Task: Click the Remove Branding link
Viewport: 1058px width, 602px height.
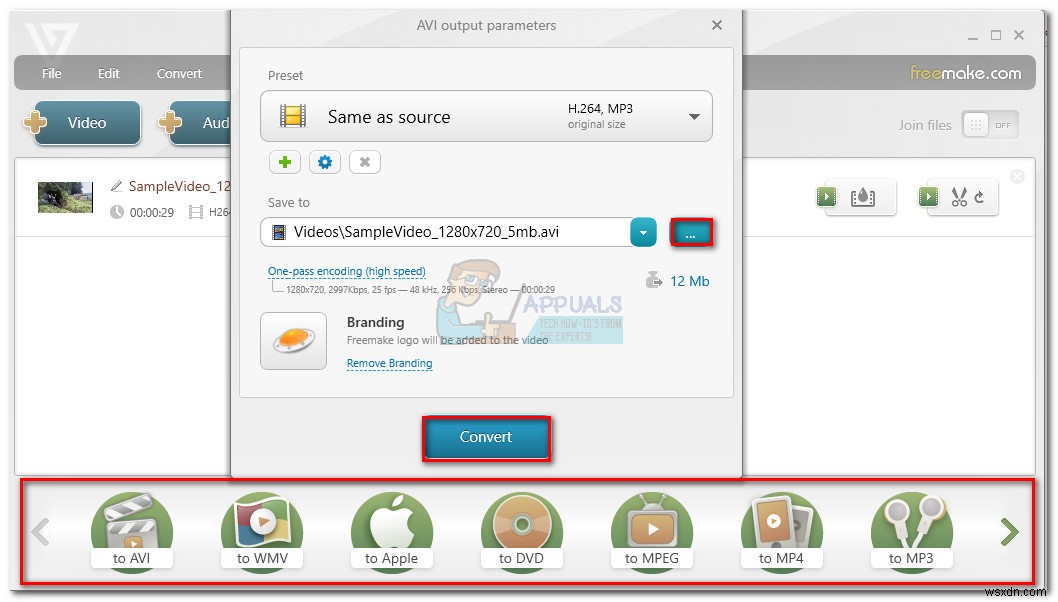Action: click(389, 363)
